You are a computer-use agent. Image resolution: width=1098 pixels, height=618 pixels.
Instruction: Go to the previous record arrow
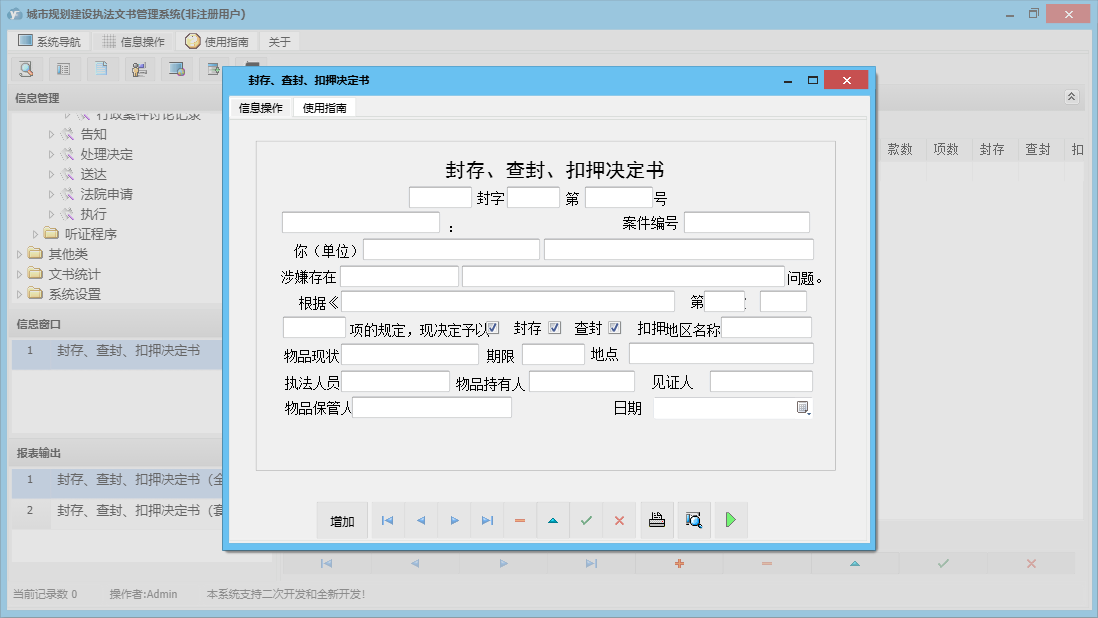[x=421, y=520]
